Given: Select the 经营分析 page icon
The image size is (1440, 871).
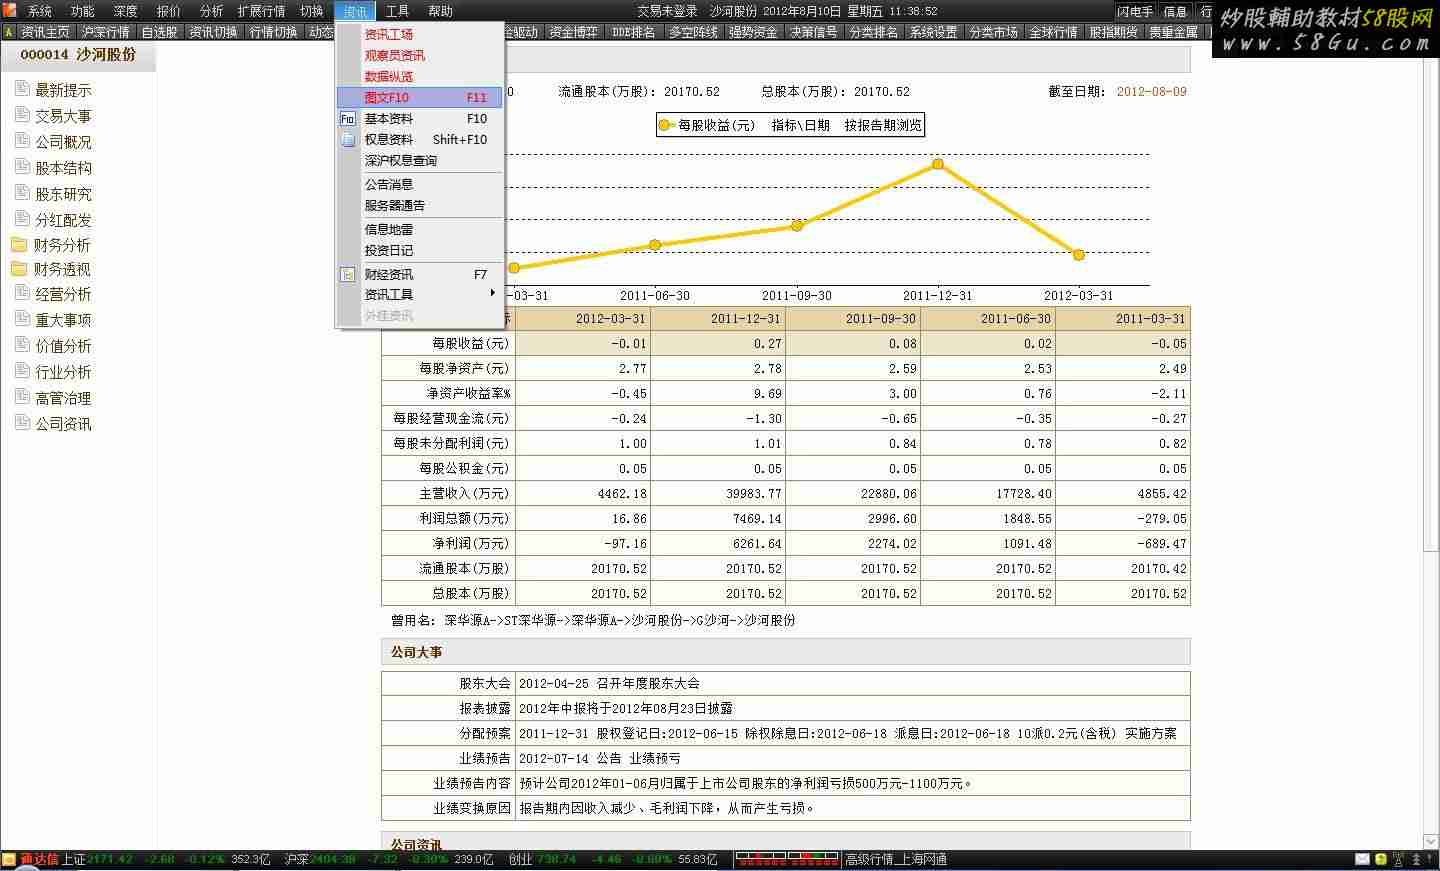Looking at the screenshot, I should 22,293.
